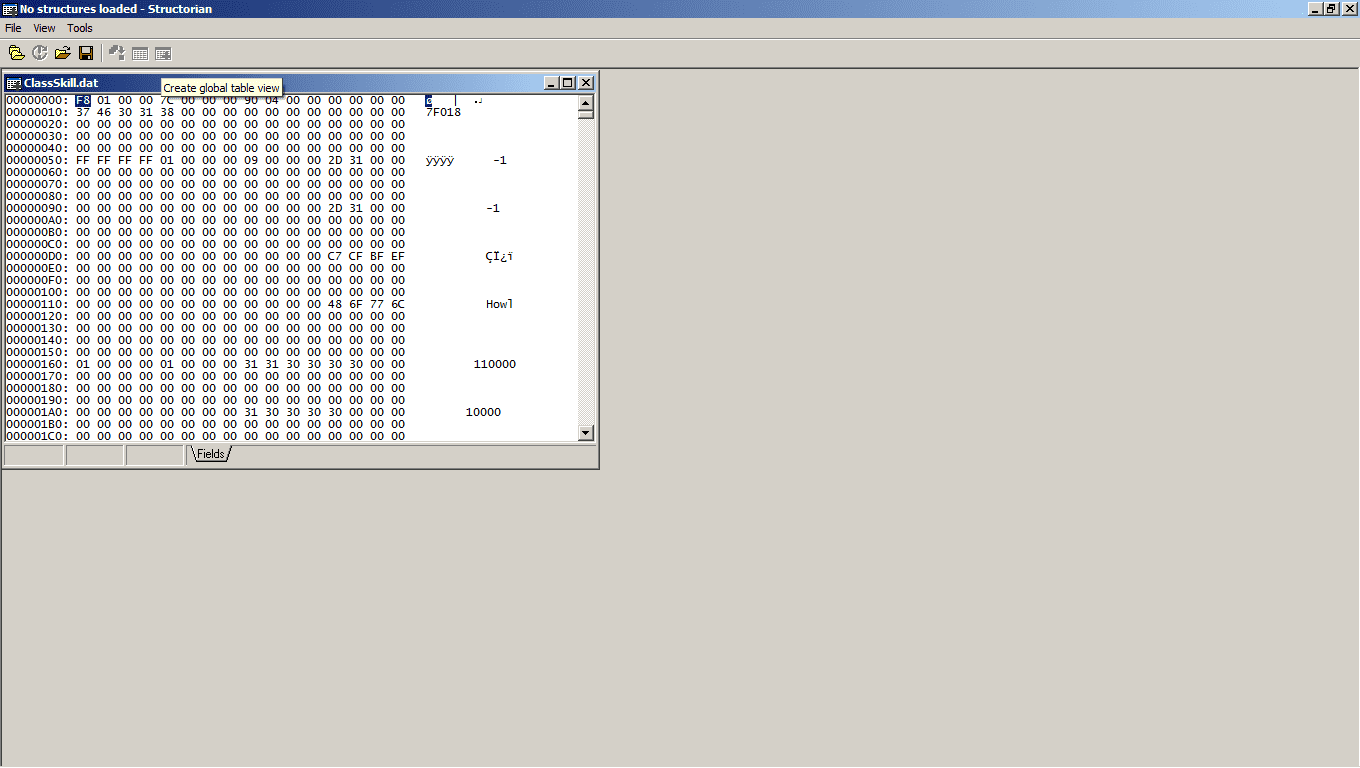
Task: Click the hex view scrollbar down arrow
Action: click(x=586, y=433)
